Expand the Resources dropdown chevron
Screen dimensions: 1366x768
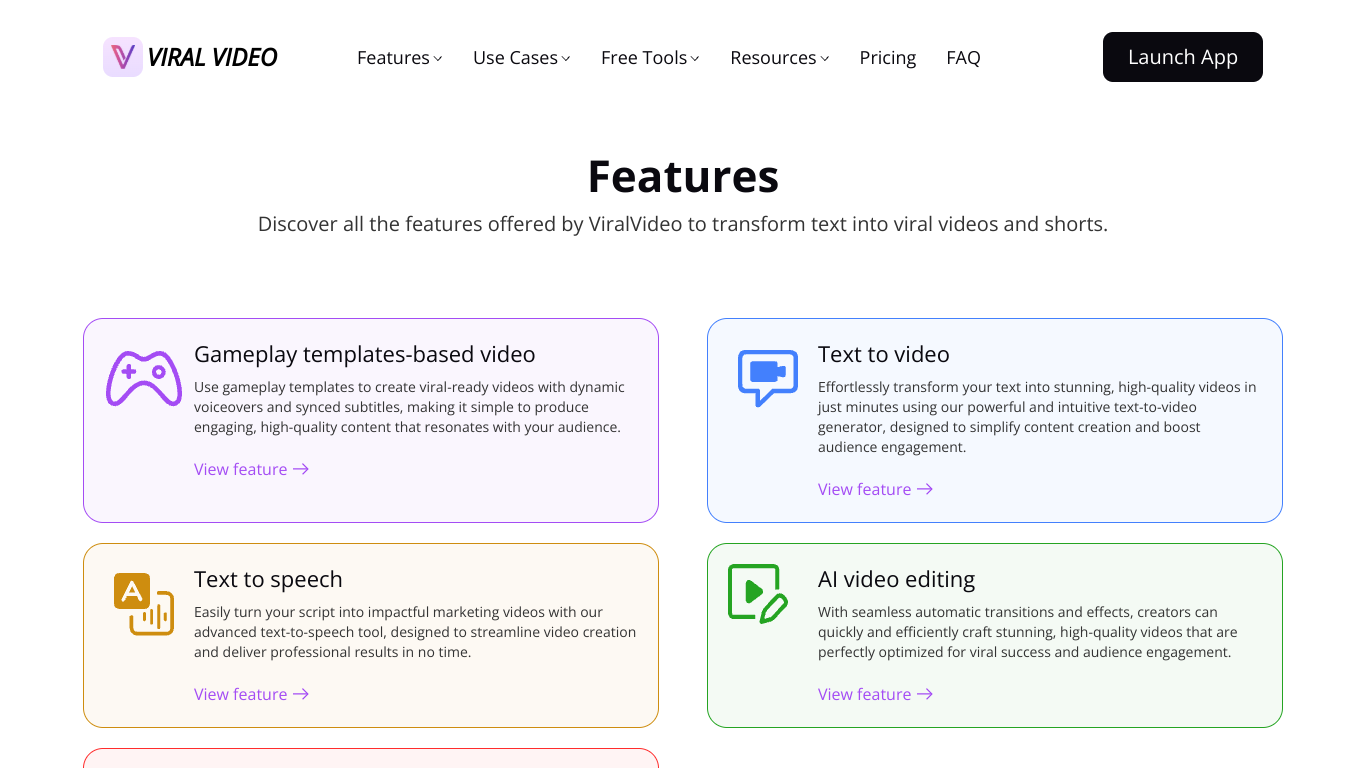tap(825, 59)
